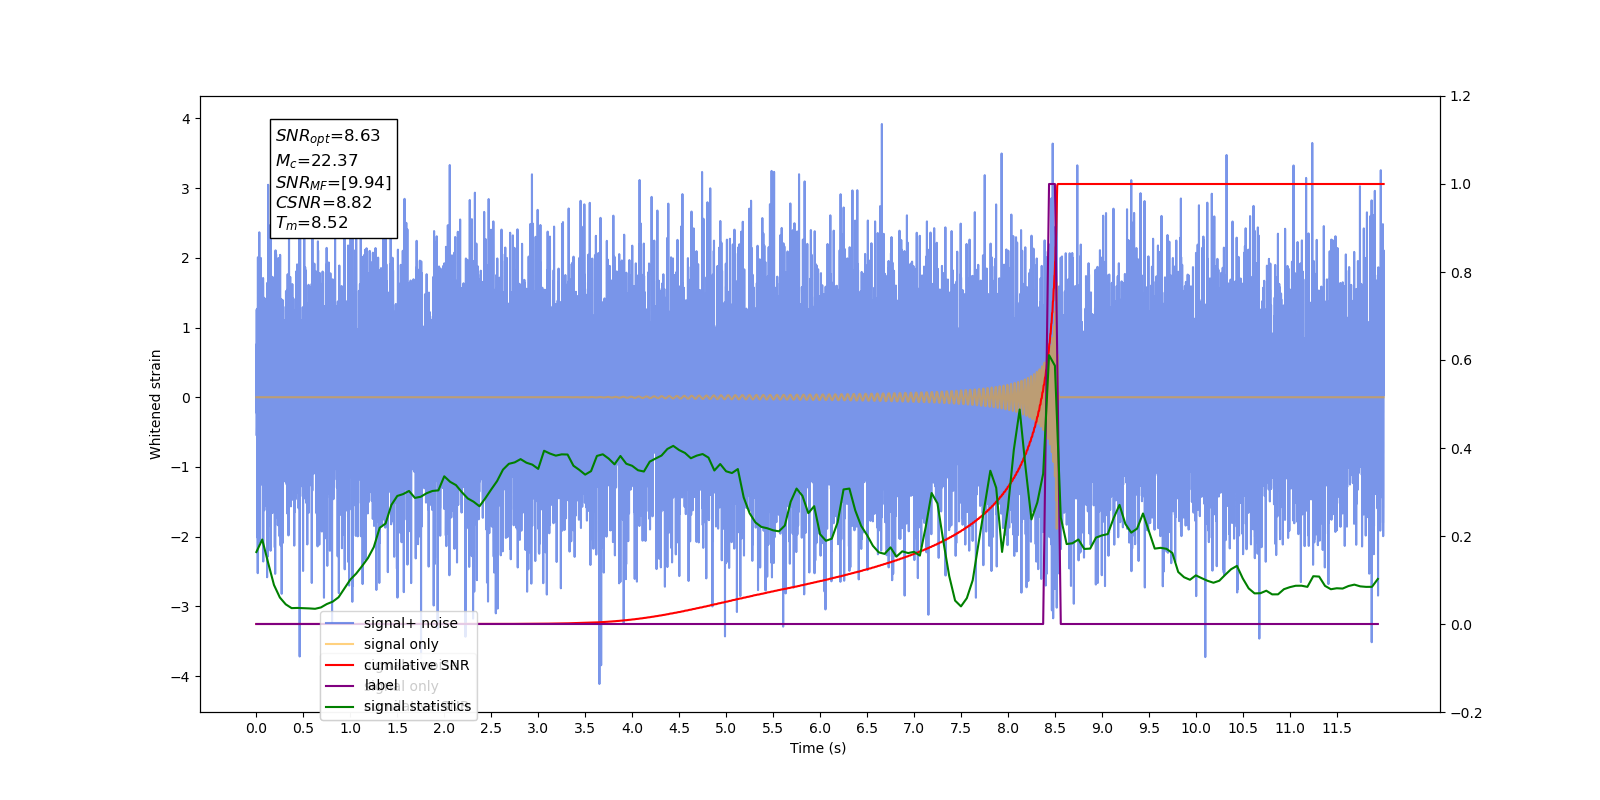Click the 'Time (s)' x-axis label
Screen dimensions: 1600x800
coord(818,748)
